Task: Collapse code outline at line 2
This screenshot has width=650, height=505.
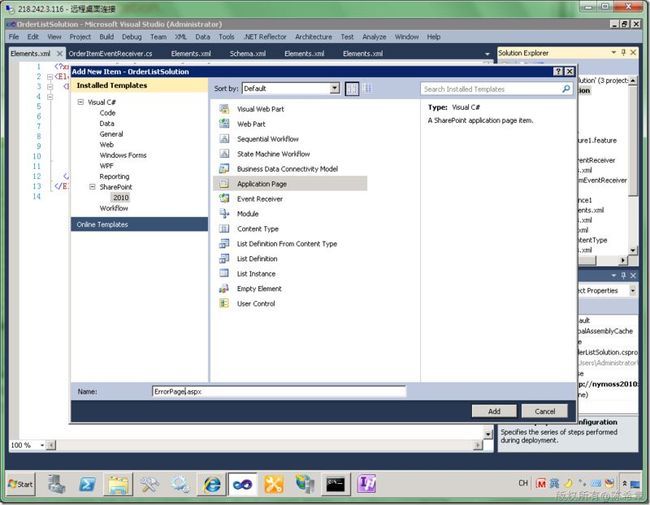Action: [50, 77]
